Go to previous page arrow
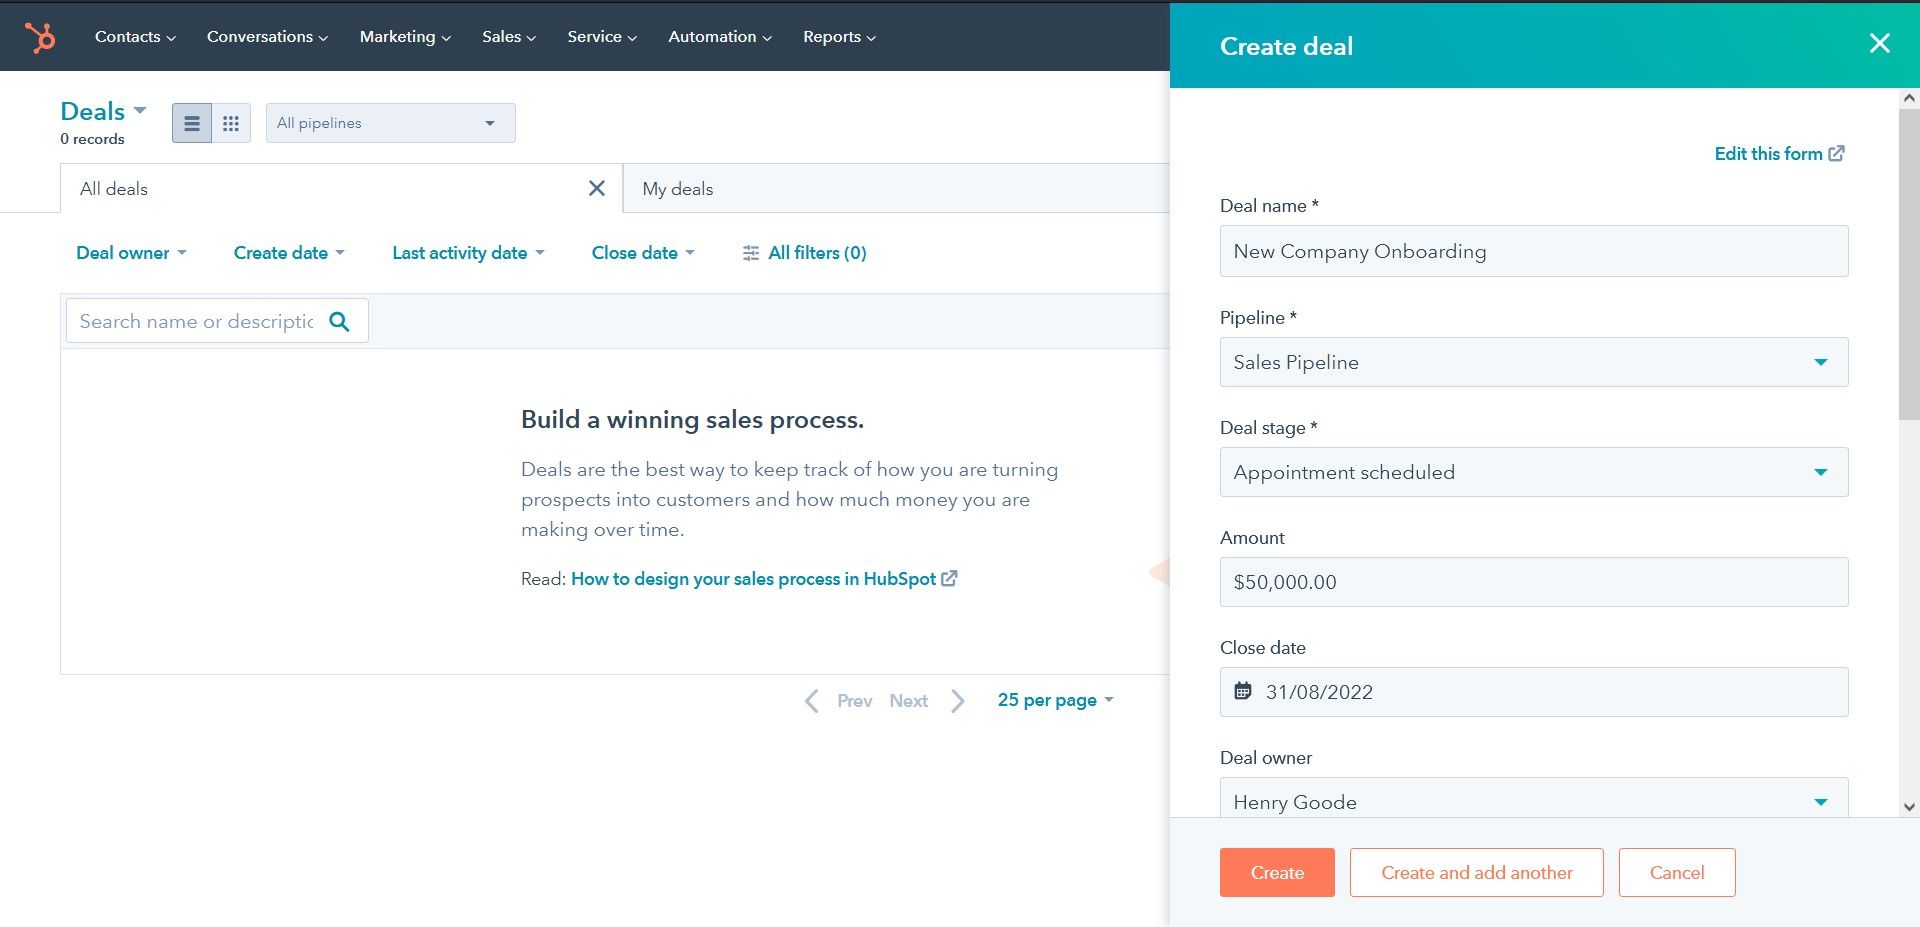This screenshot has height=927, width=1920. (x=812, y=701)
